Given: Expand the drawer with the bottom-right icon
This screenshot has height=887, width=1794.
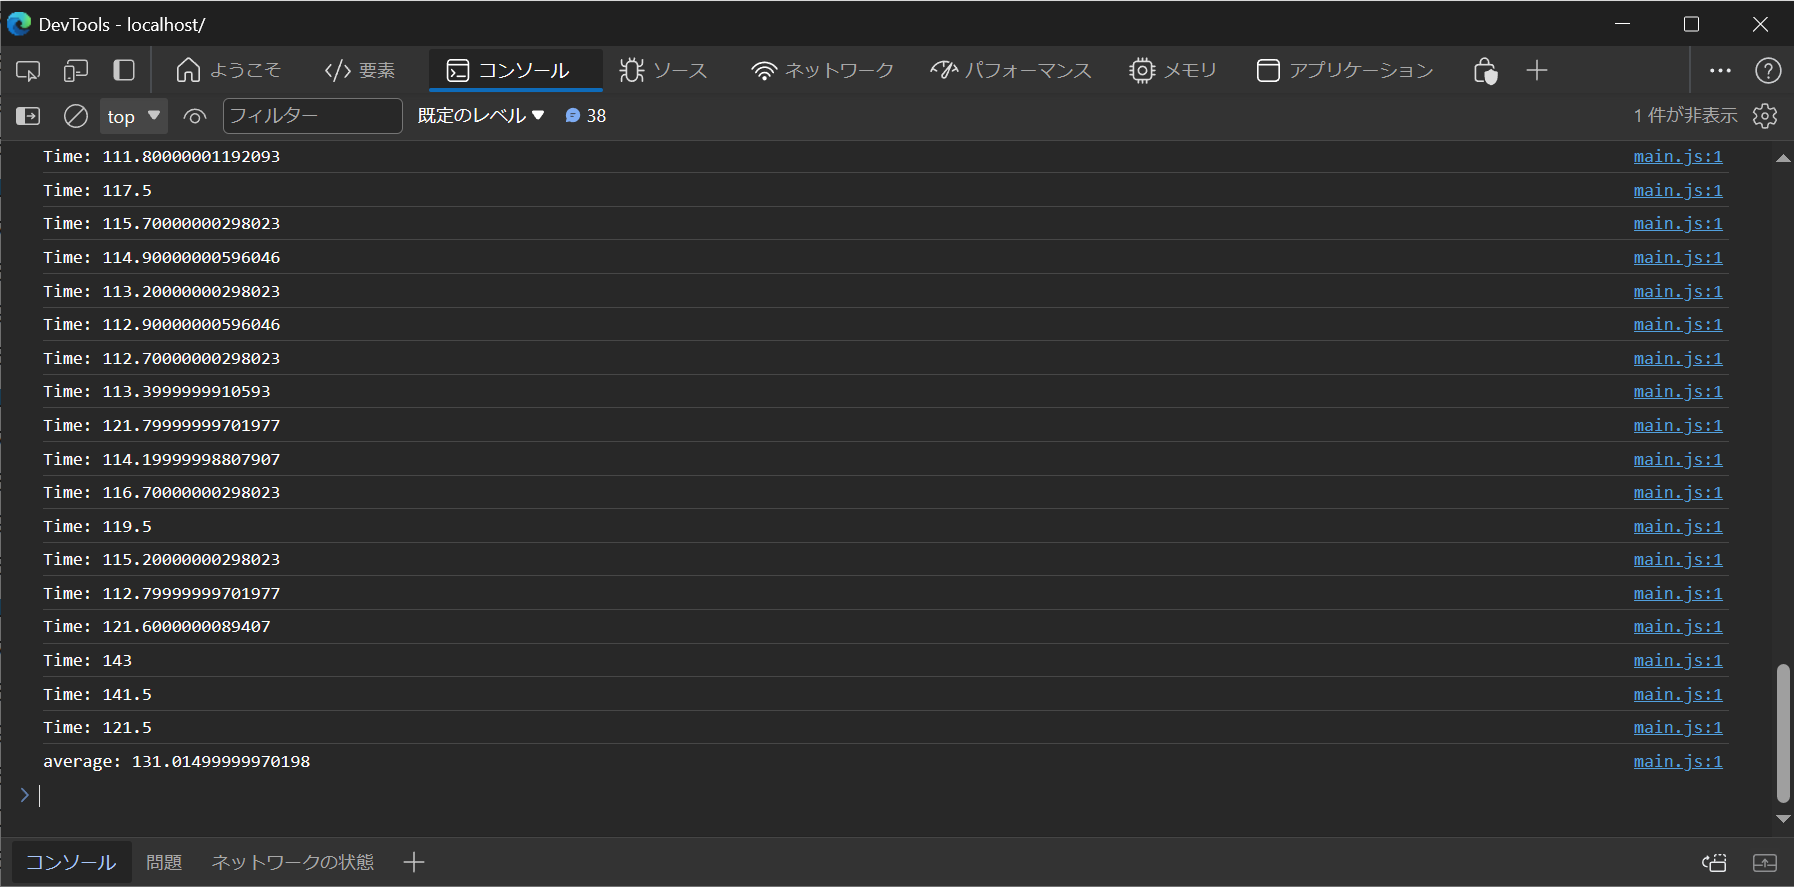Looking at the screenshot, I should [x=1765, y=862].
